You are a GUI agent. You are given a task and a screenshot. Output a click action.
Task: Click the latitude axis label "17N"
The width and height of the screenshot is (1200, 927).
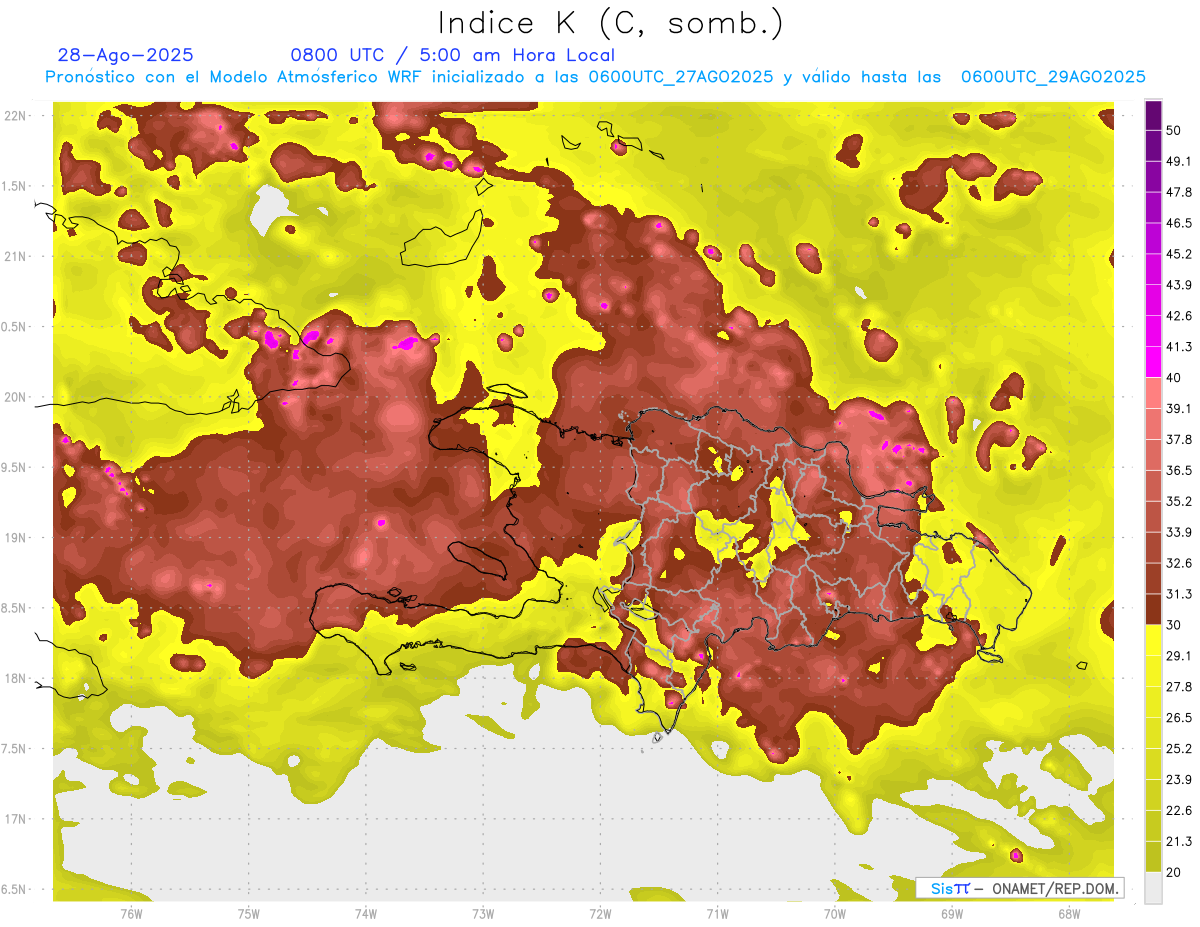(14, 819)
